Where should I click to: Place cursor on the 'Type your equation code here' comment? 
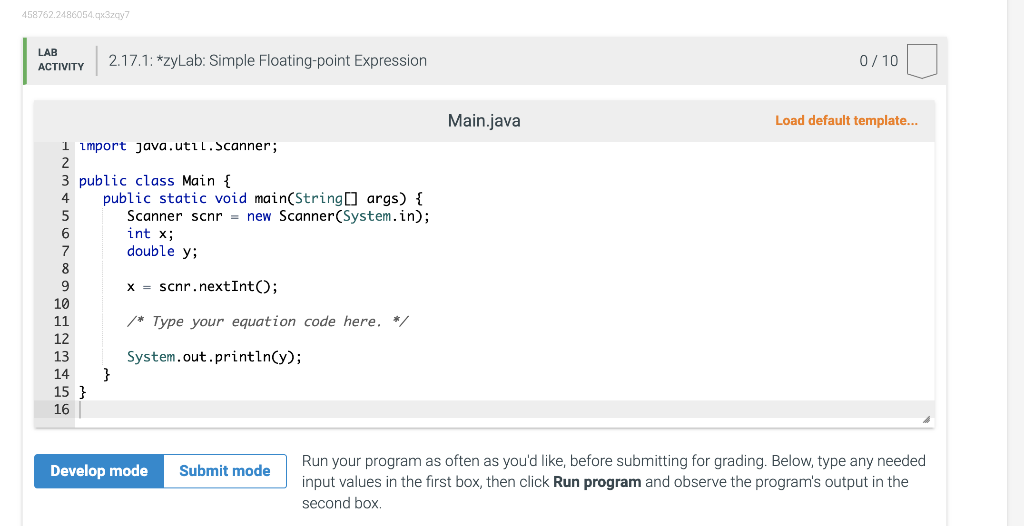pyautogui.click(x=267, y=321)
